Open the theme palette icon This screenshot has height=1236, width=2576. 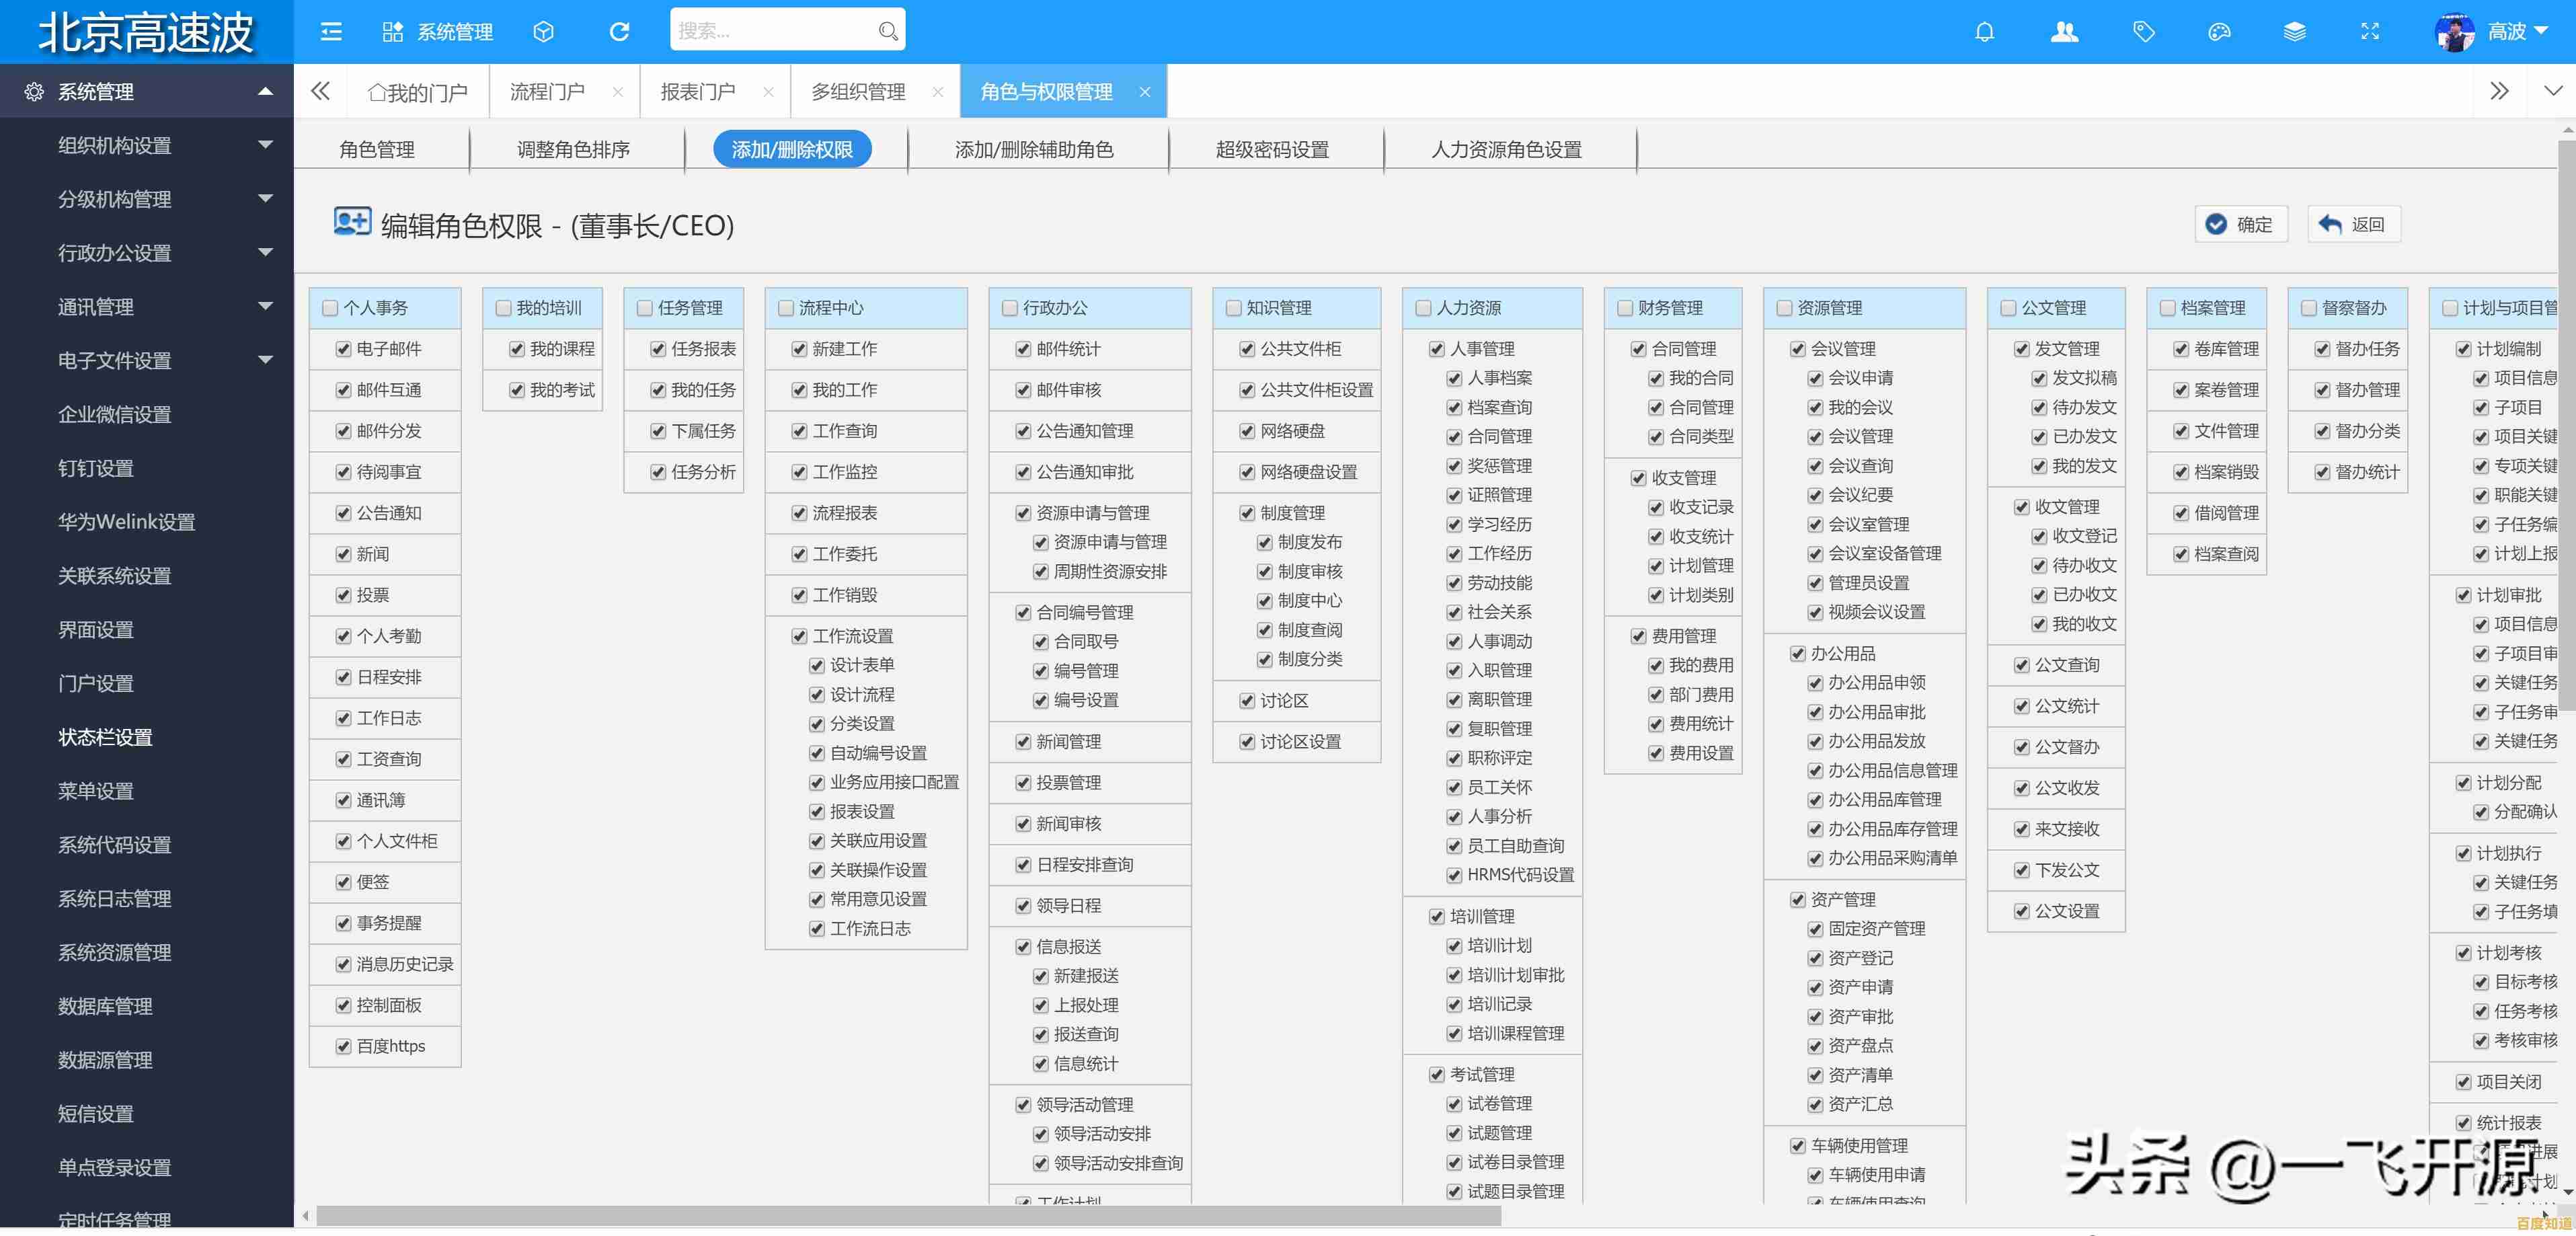(x=2219, y=32)
